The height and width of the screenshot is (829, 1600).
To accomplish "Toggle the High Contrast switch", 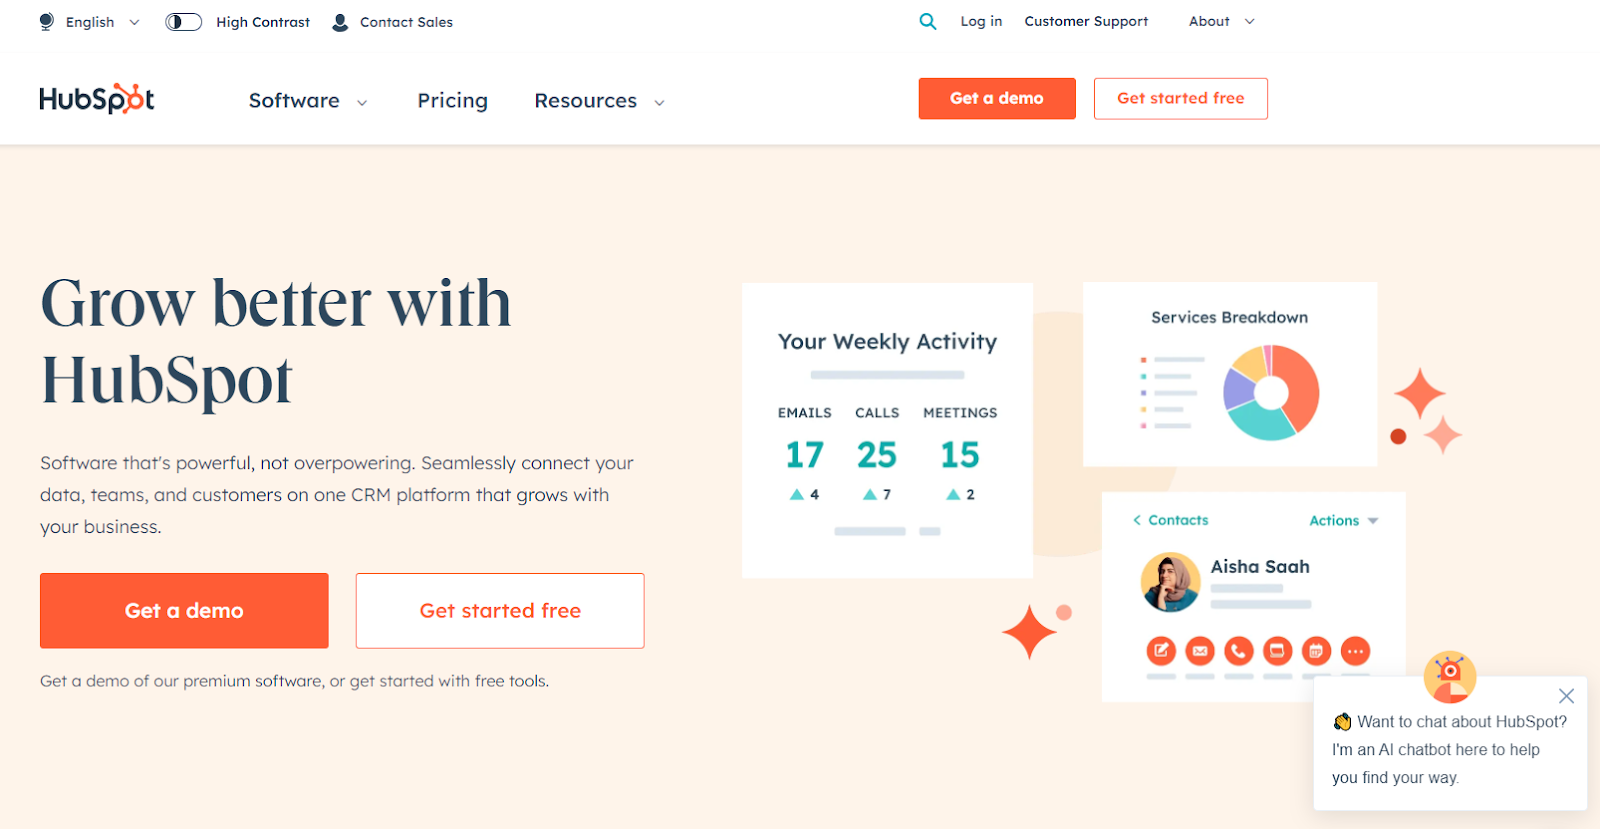I will pos(184,22).
